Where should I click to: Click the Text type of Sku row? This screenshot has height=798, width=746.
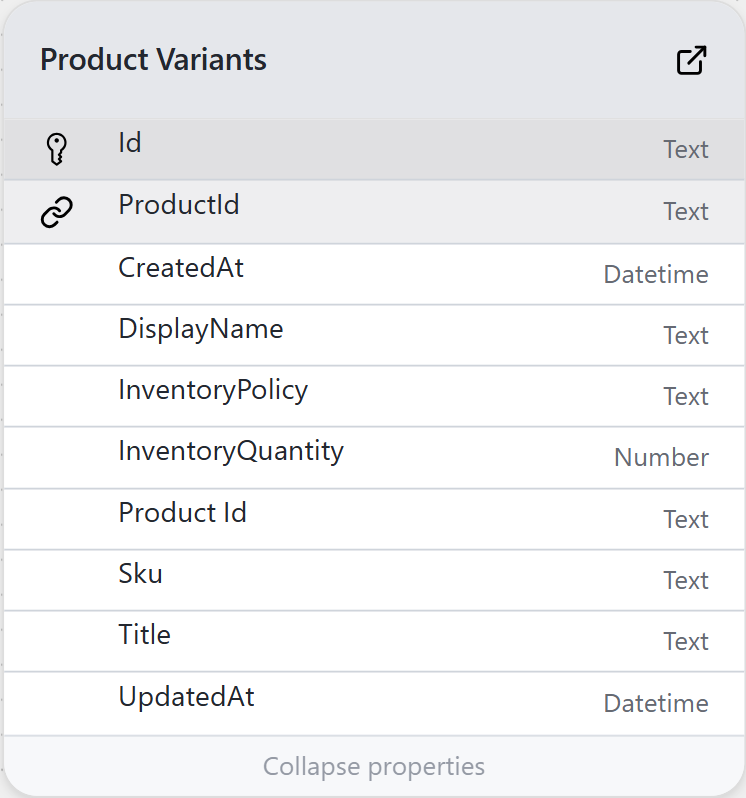click(686, 581)
